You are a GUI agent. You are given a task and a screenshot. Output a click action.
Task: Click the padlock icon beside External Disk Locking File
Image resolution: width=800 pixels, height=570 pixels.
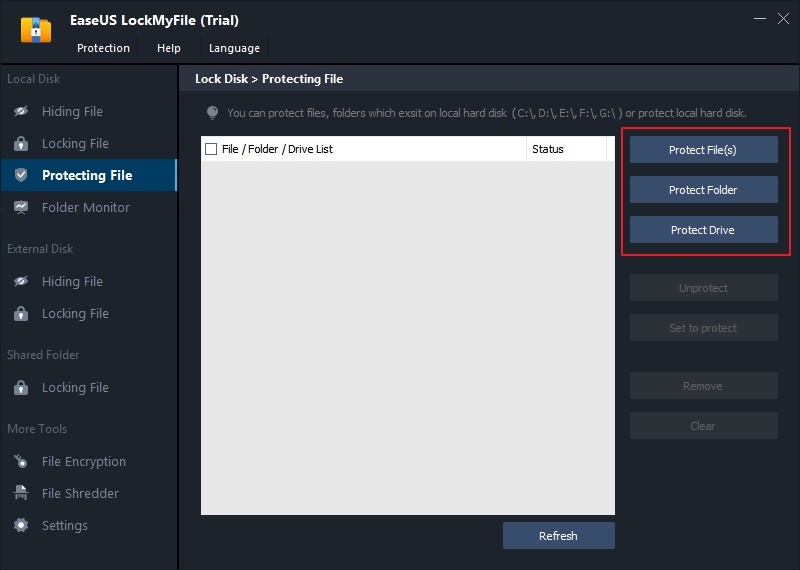(x=21, y=313)
